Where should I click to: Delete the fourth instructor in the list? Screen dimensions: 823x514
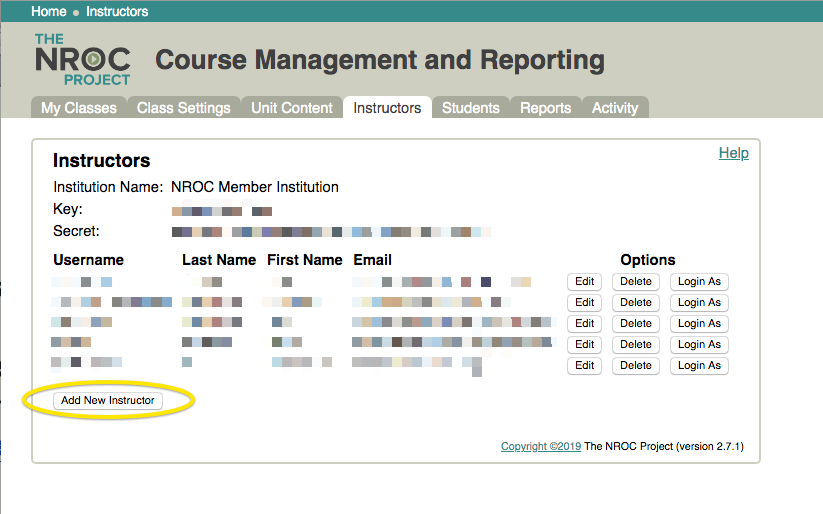click(636, 344)
